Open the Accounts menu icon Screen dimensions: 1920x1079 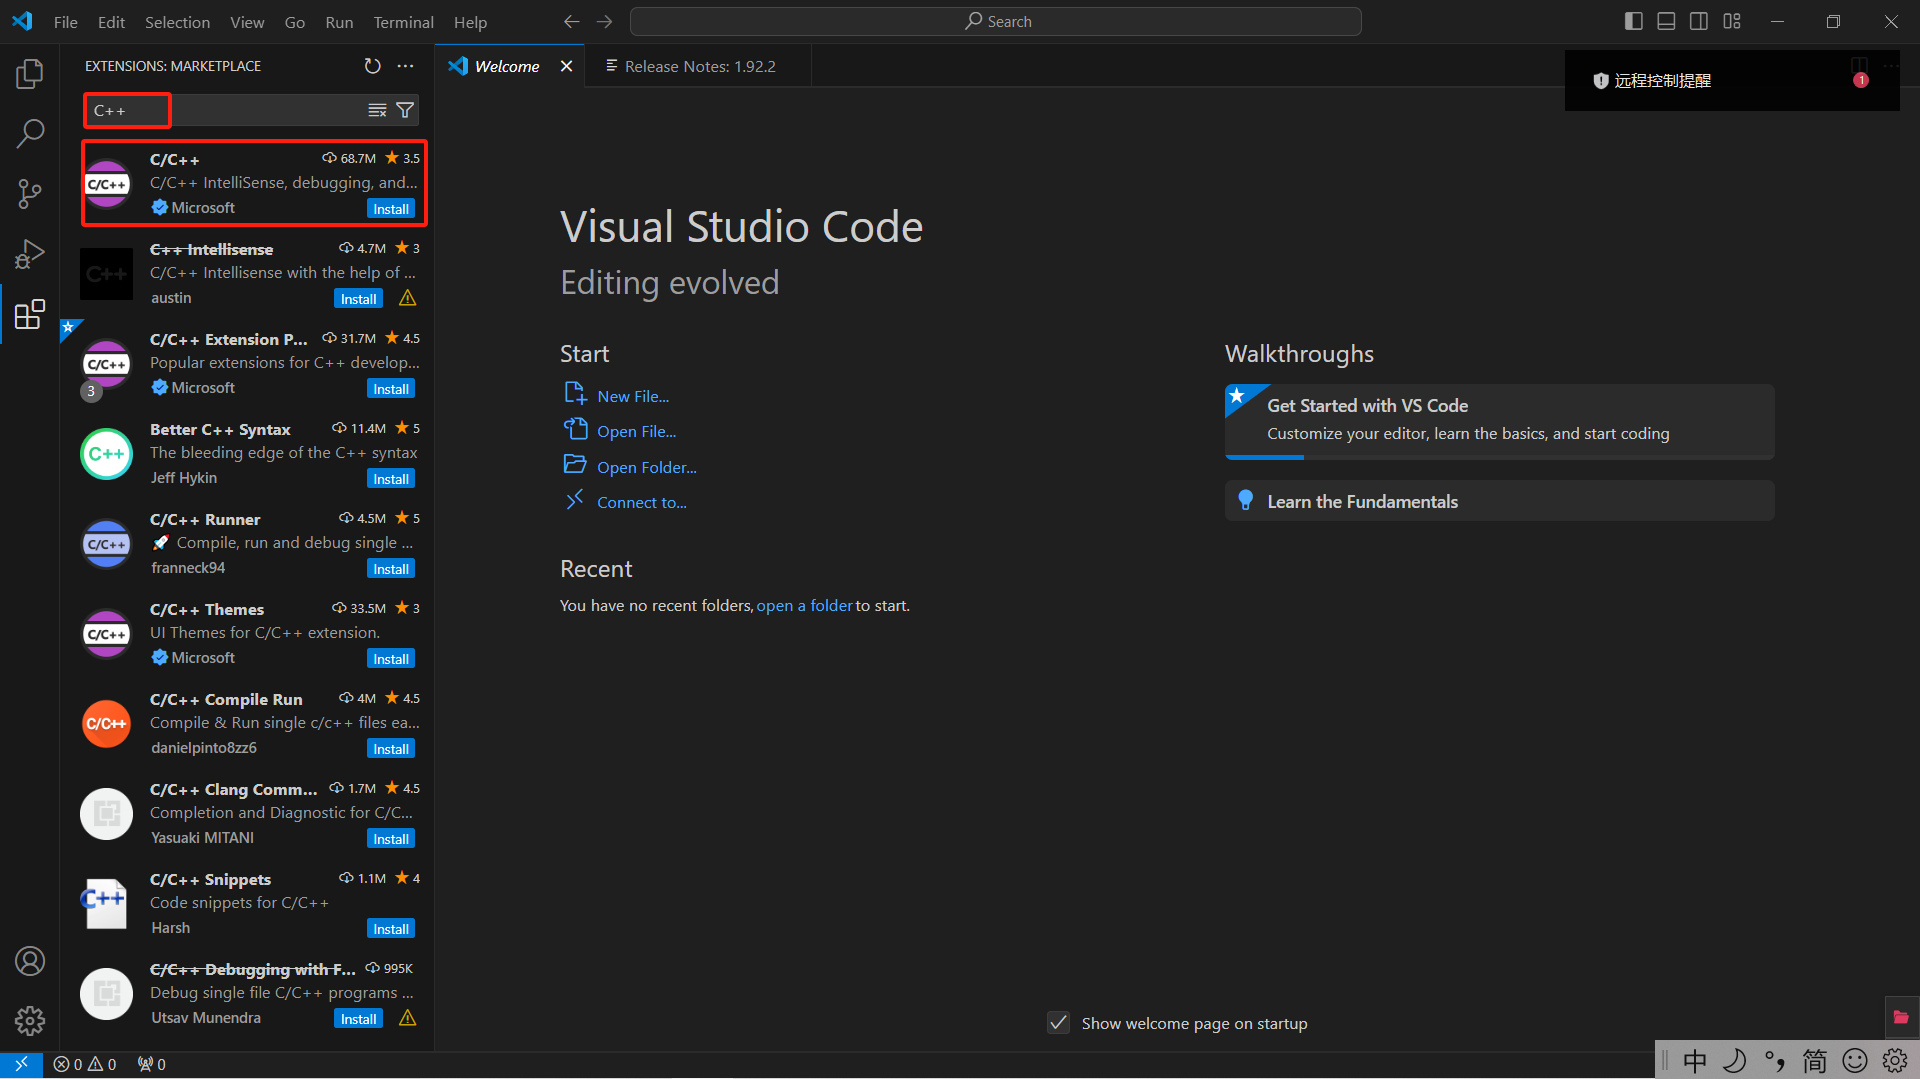pos(30,961)
